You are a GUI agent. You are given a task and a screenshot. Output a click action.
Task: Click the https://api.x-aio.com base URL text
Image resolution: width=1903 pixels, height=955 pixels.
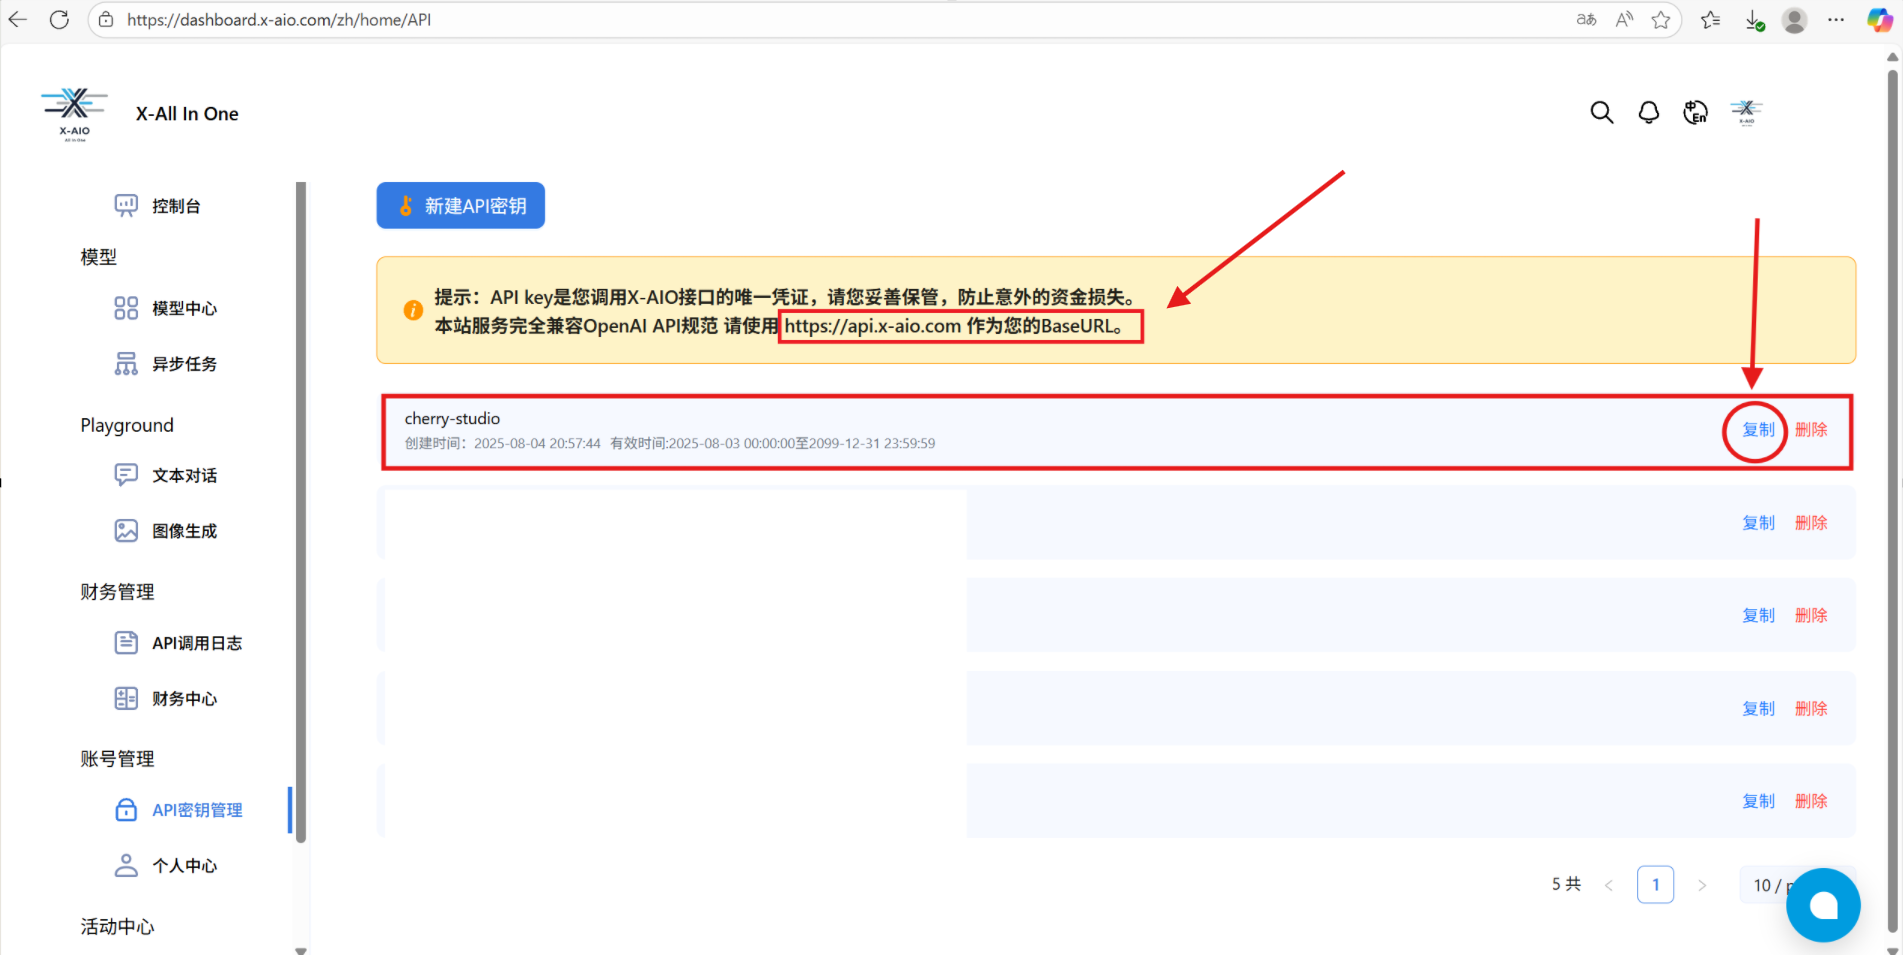click(872, 326)
